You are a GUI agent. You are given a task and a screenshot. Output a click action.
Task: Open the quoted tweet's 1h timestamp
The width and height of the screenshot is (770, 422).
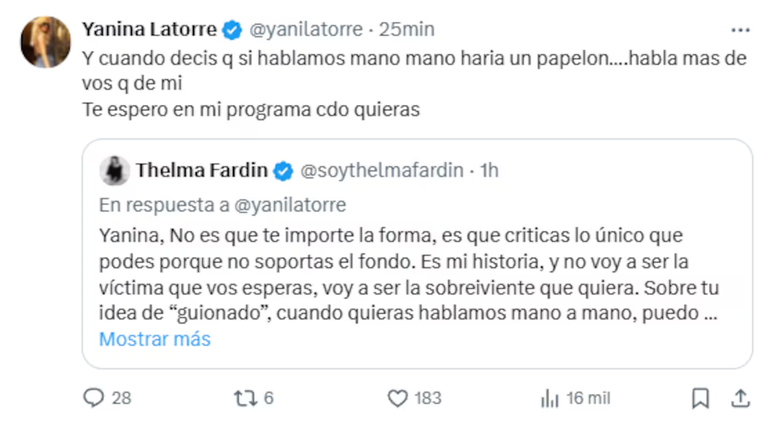(x=489, y=171)
